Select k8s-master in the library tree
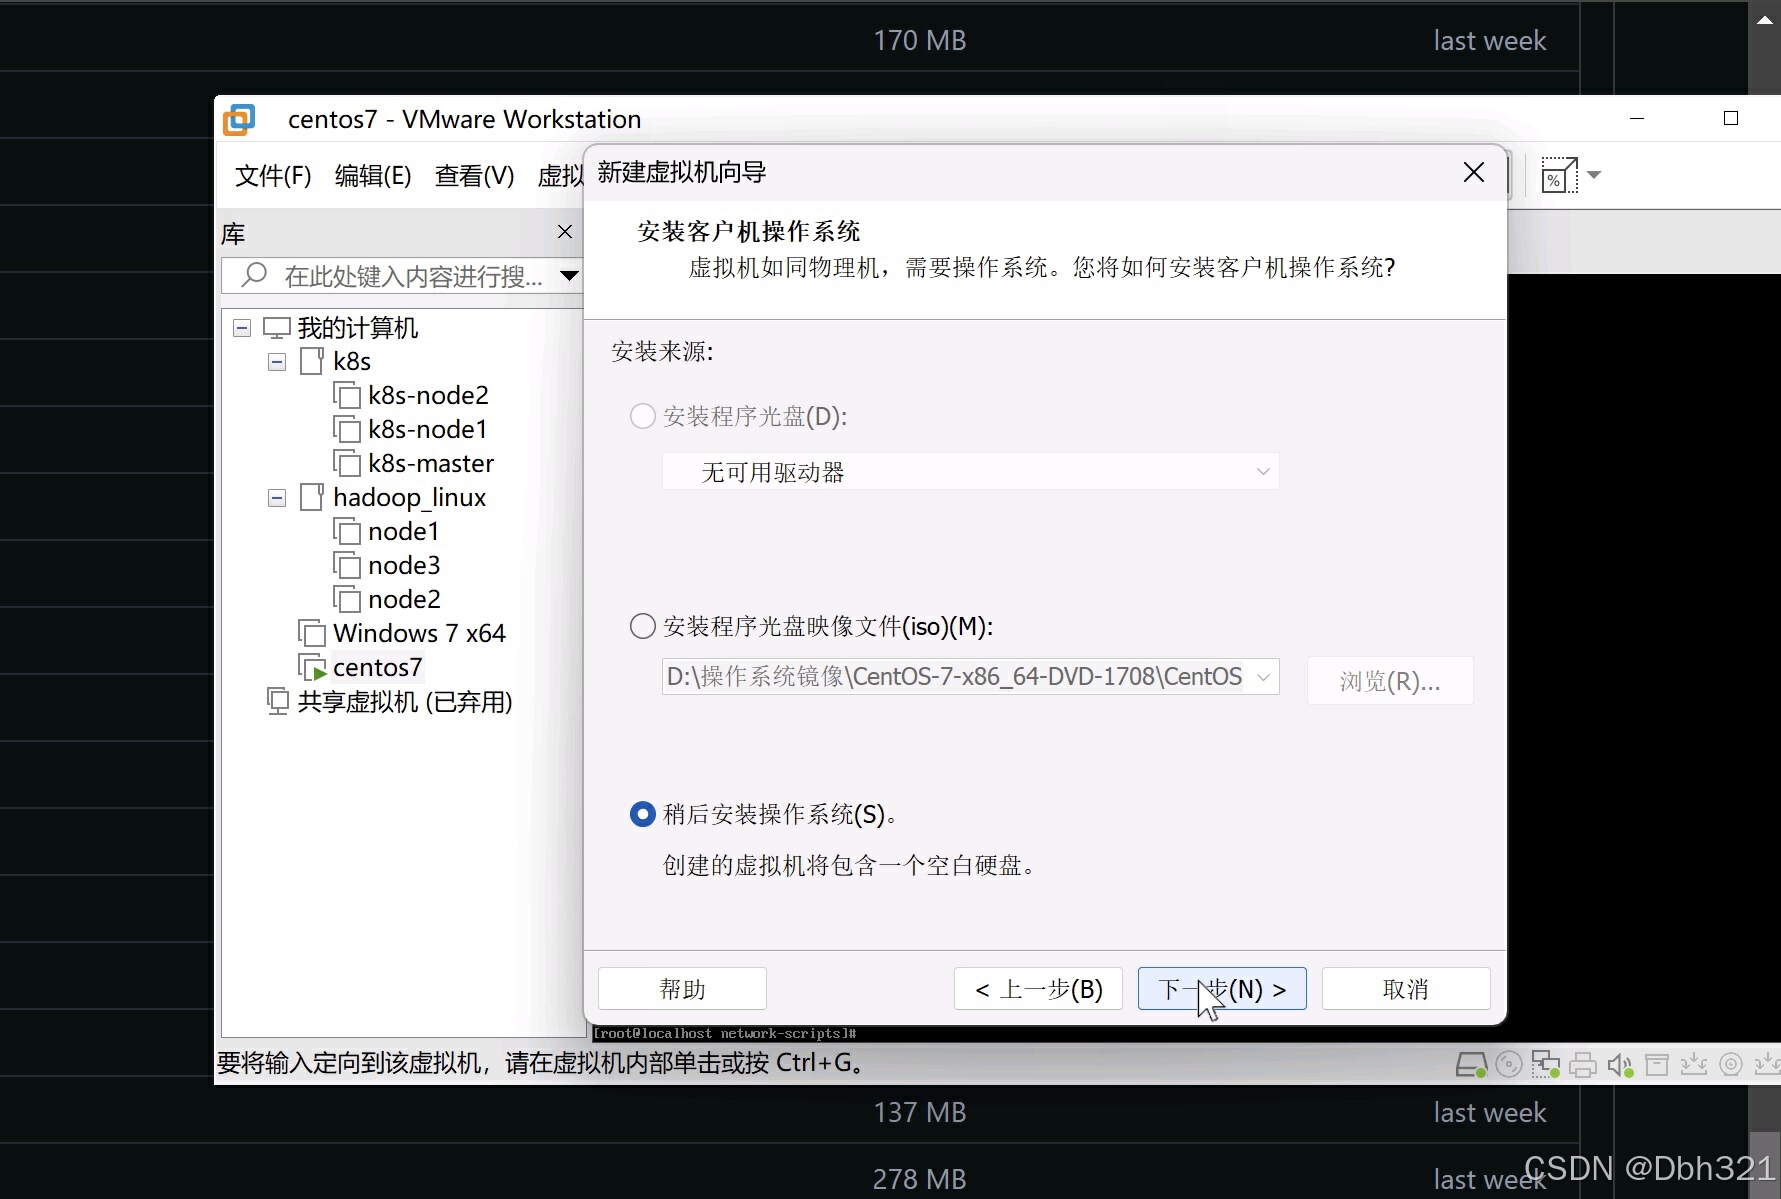The width and height of the screenshot is (1781, 1199). click(x=431, y=463)
